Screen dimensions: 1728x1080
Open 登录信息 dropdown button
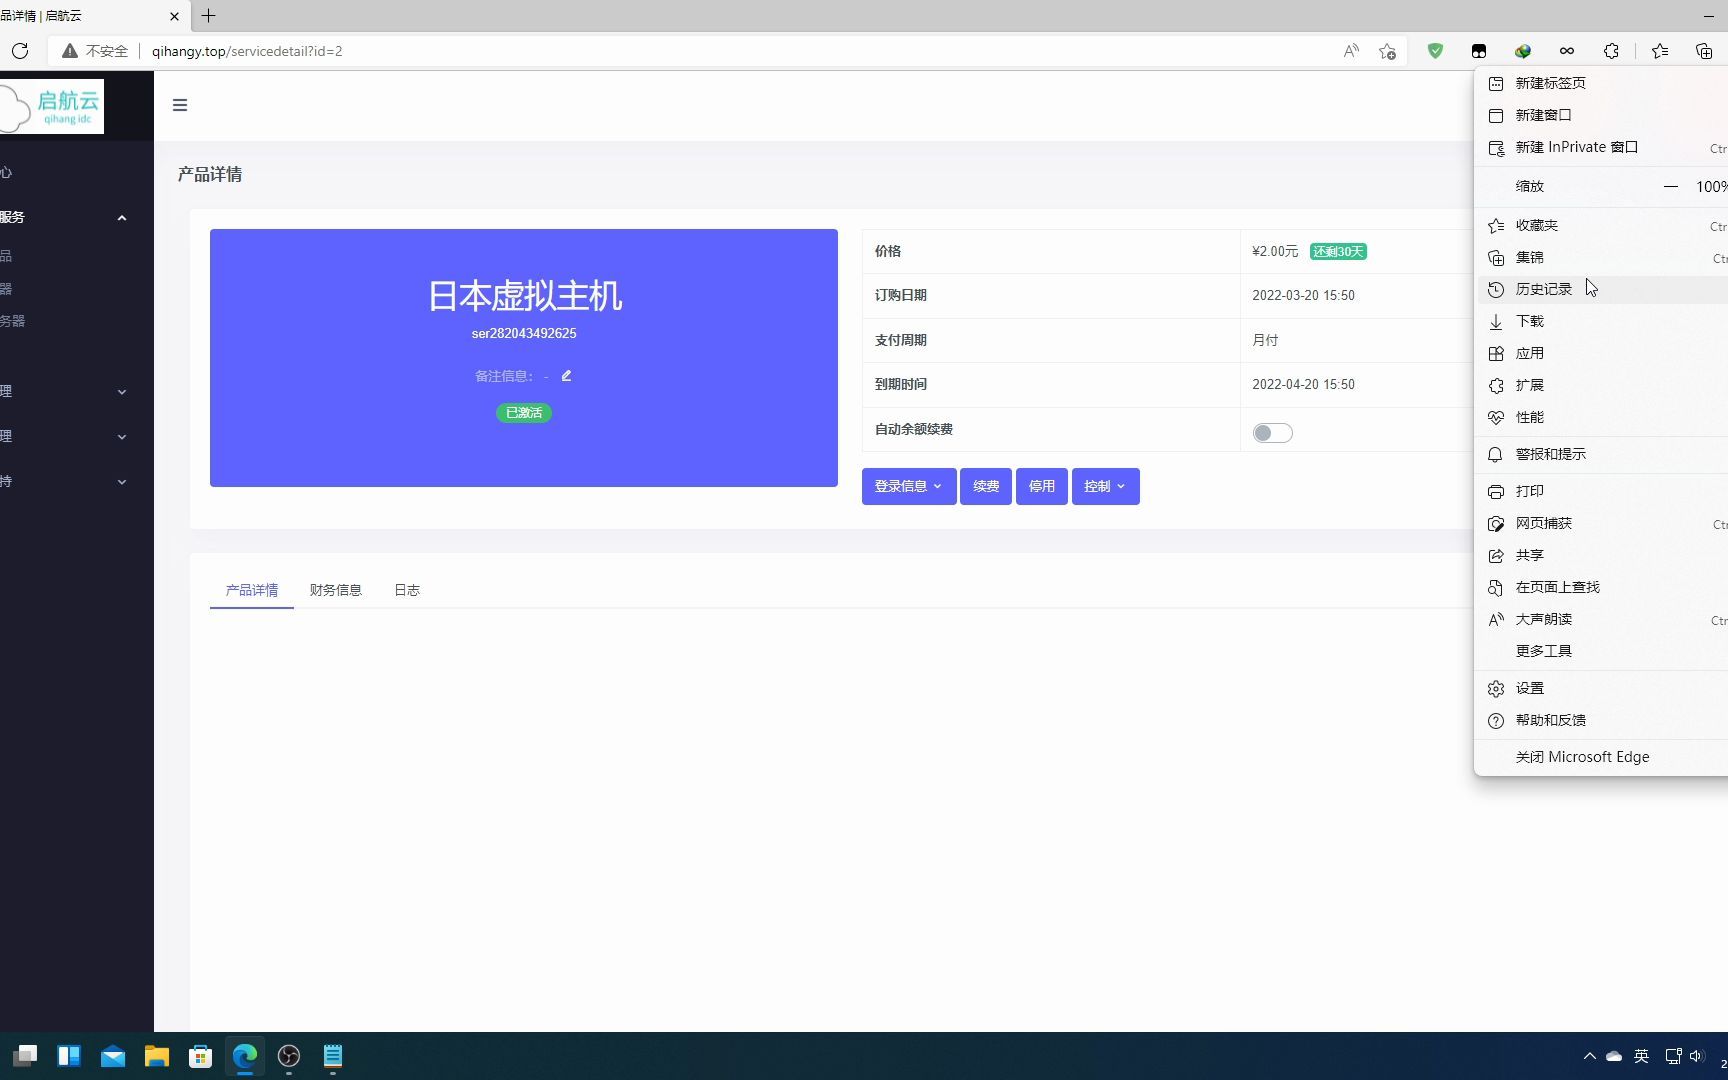(909, 486)
